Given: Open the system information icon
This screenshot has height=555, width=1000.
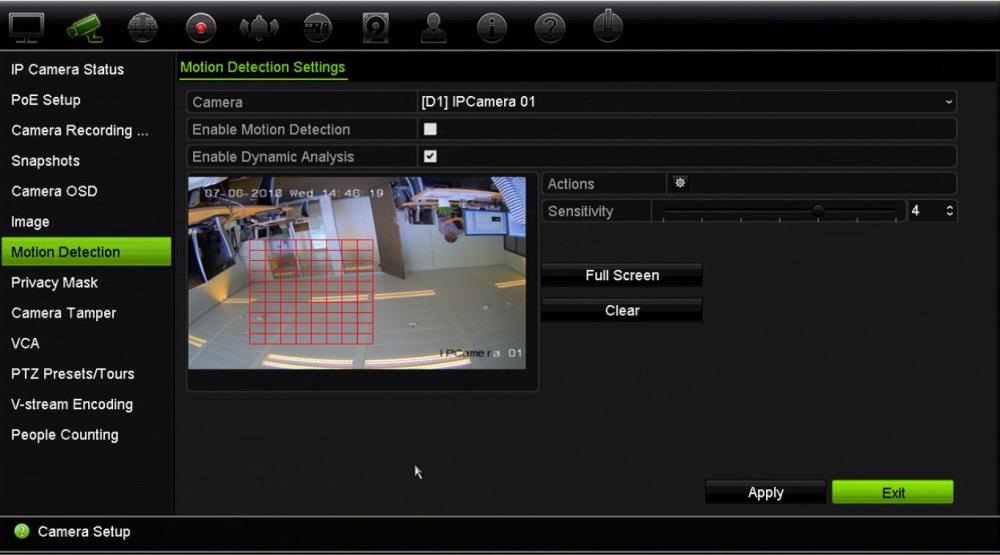Looking at the screenshot, I should click(x=492, y=28).
